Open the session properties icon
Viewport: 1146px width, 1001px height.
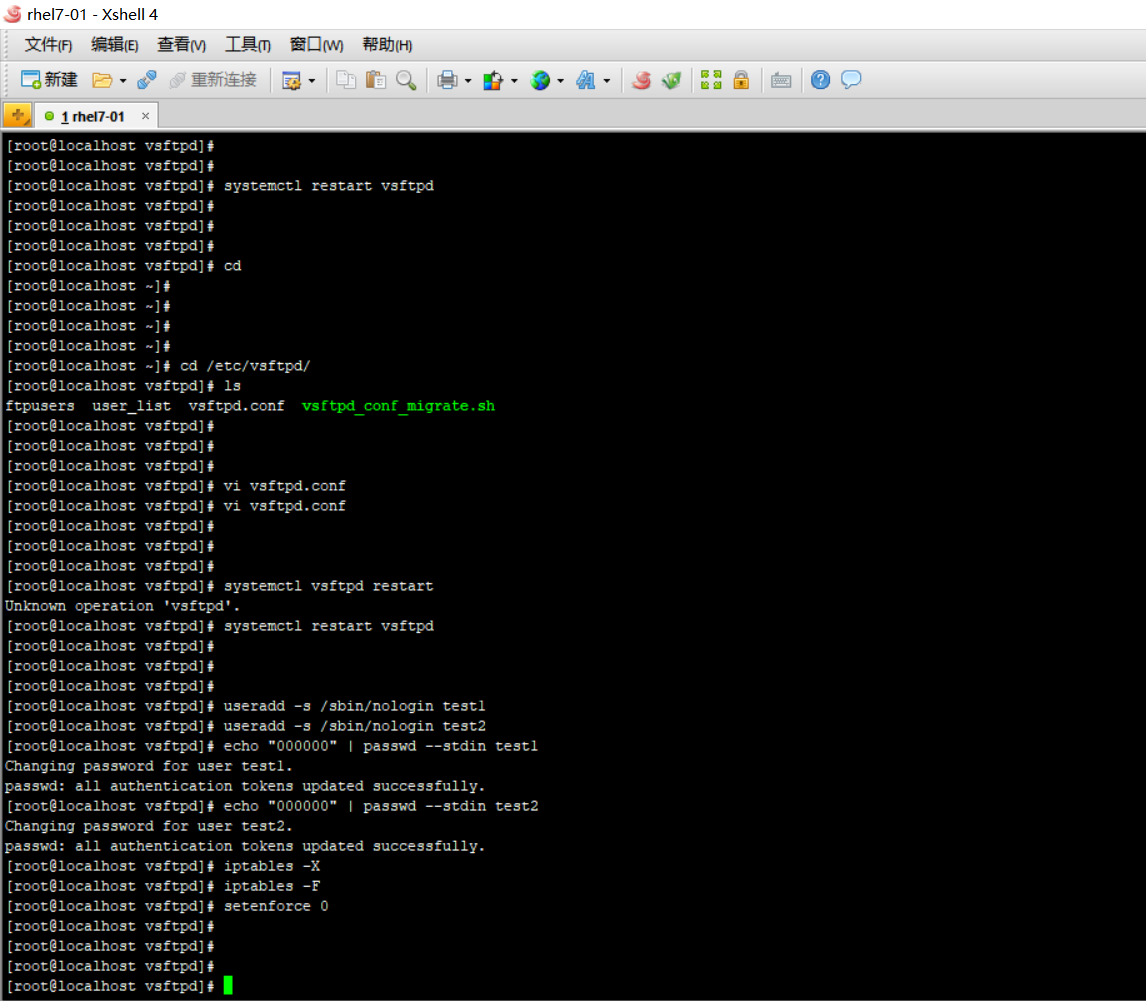(x=291, y=80)
